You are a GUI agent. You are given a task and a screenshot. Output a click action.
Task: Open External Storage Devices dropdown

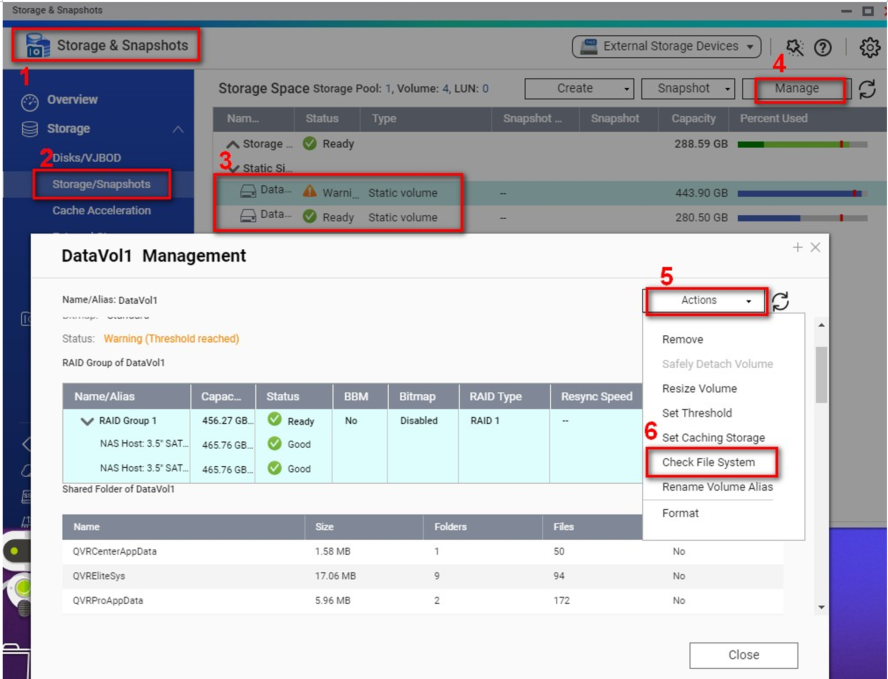pos(666,46)
